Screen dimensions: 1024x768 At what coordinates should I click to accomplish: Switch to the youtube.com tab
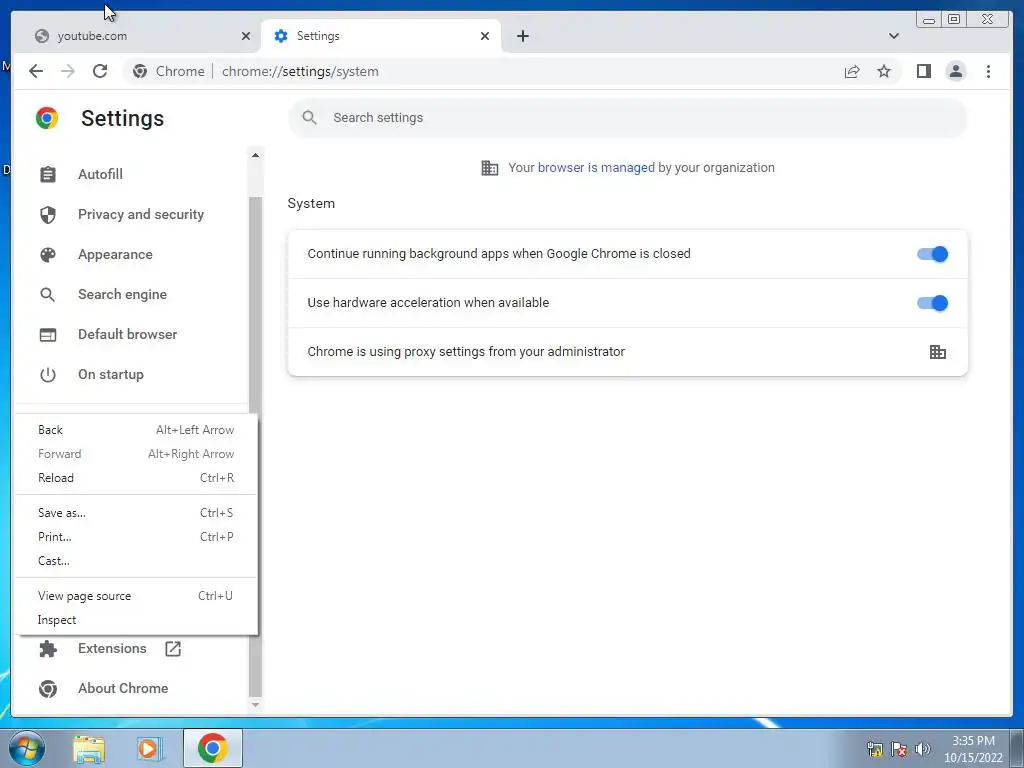tap(136, 36)
